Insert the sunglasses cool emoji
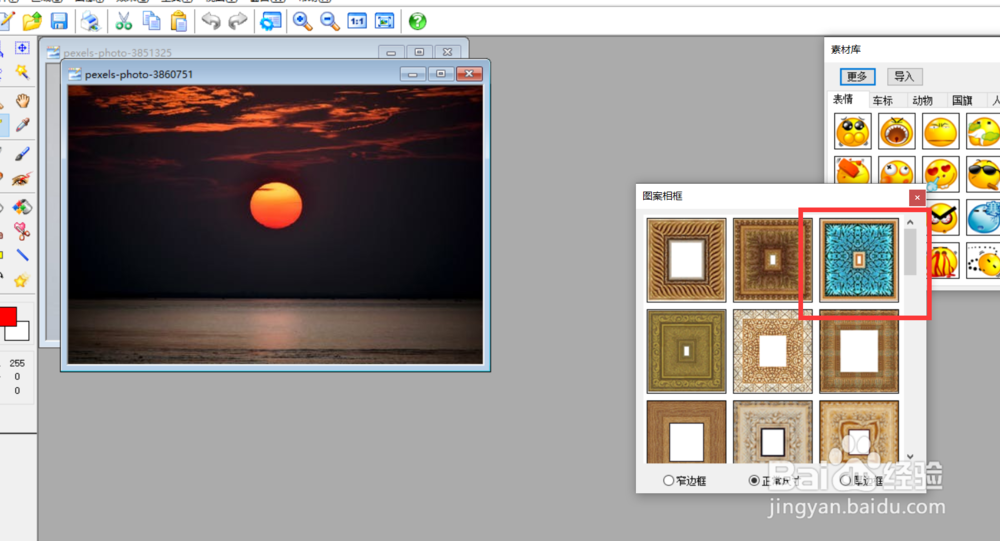This screenshot has height=541, width=1000. [983, 174]
